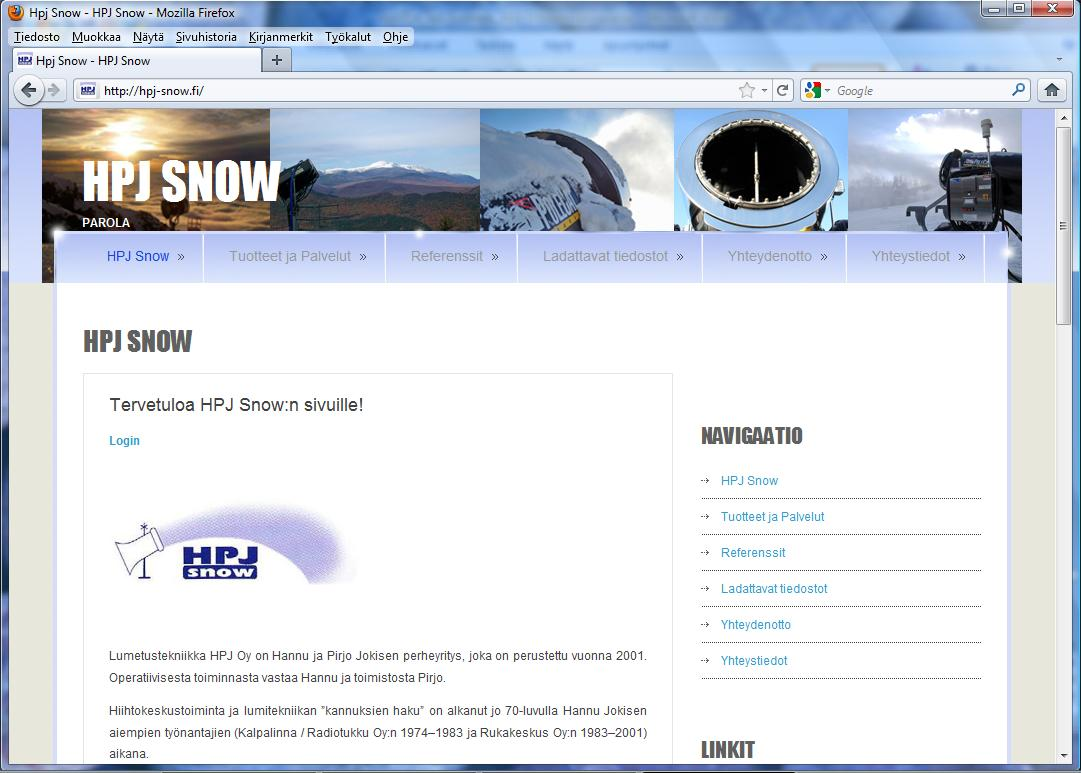
Task: Minimize the Firefox window
Action: click(x=993, y=9)
